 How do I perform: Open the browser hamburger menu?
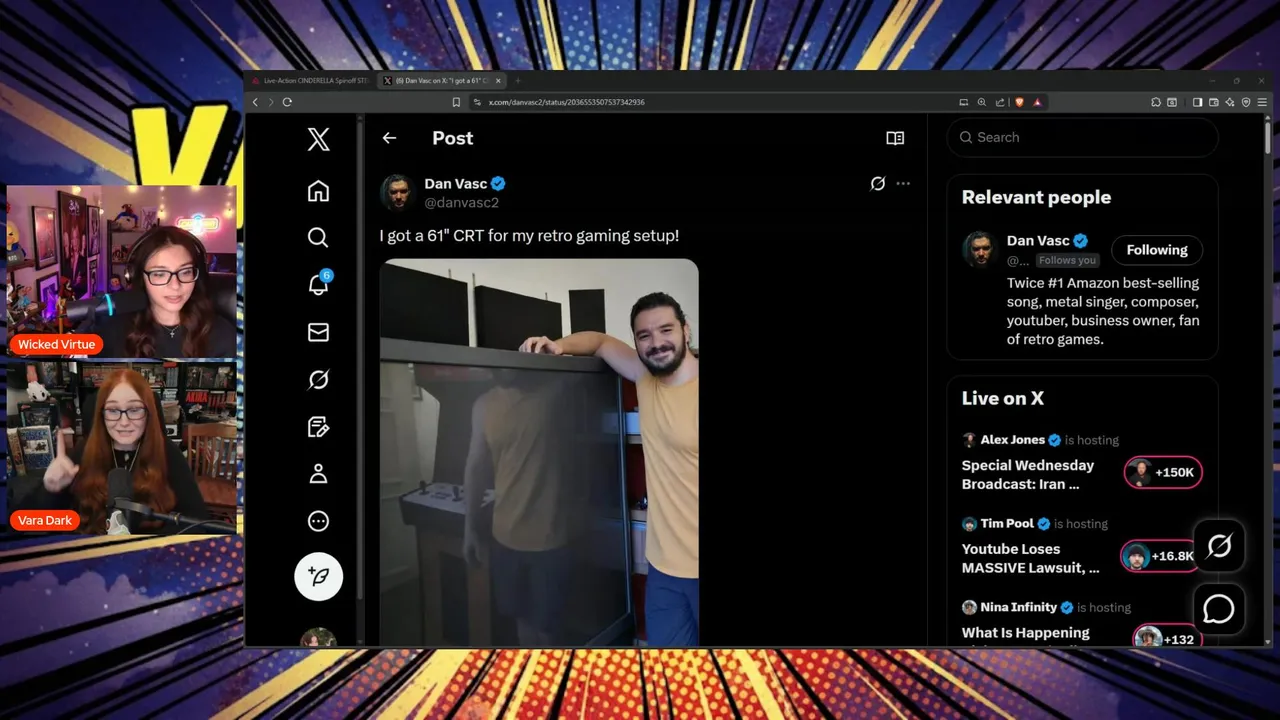tap(1263, 102)
